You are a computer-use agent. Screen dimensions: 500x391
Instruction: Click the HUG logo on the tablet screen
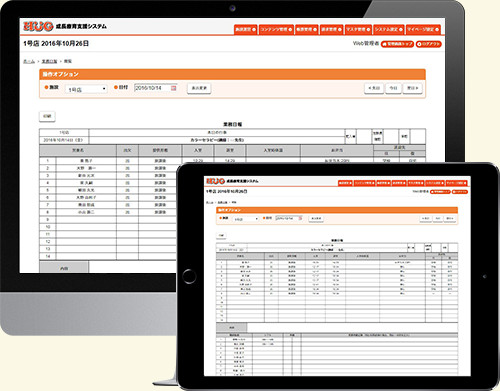(215, 181)
